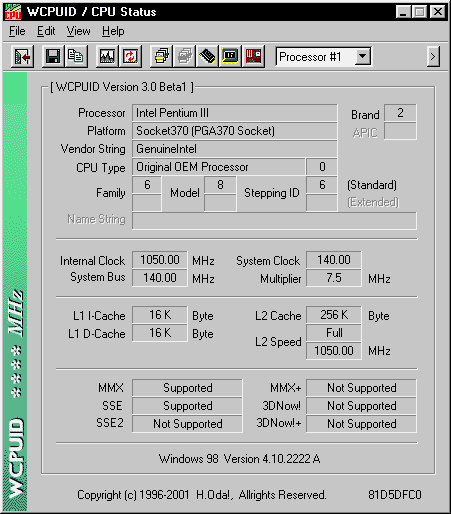Viewport: 451px width, 514px height.
Task: Click the Exit door icon in toolbar
Action: [22, 56]
